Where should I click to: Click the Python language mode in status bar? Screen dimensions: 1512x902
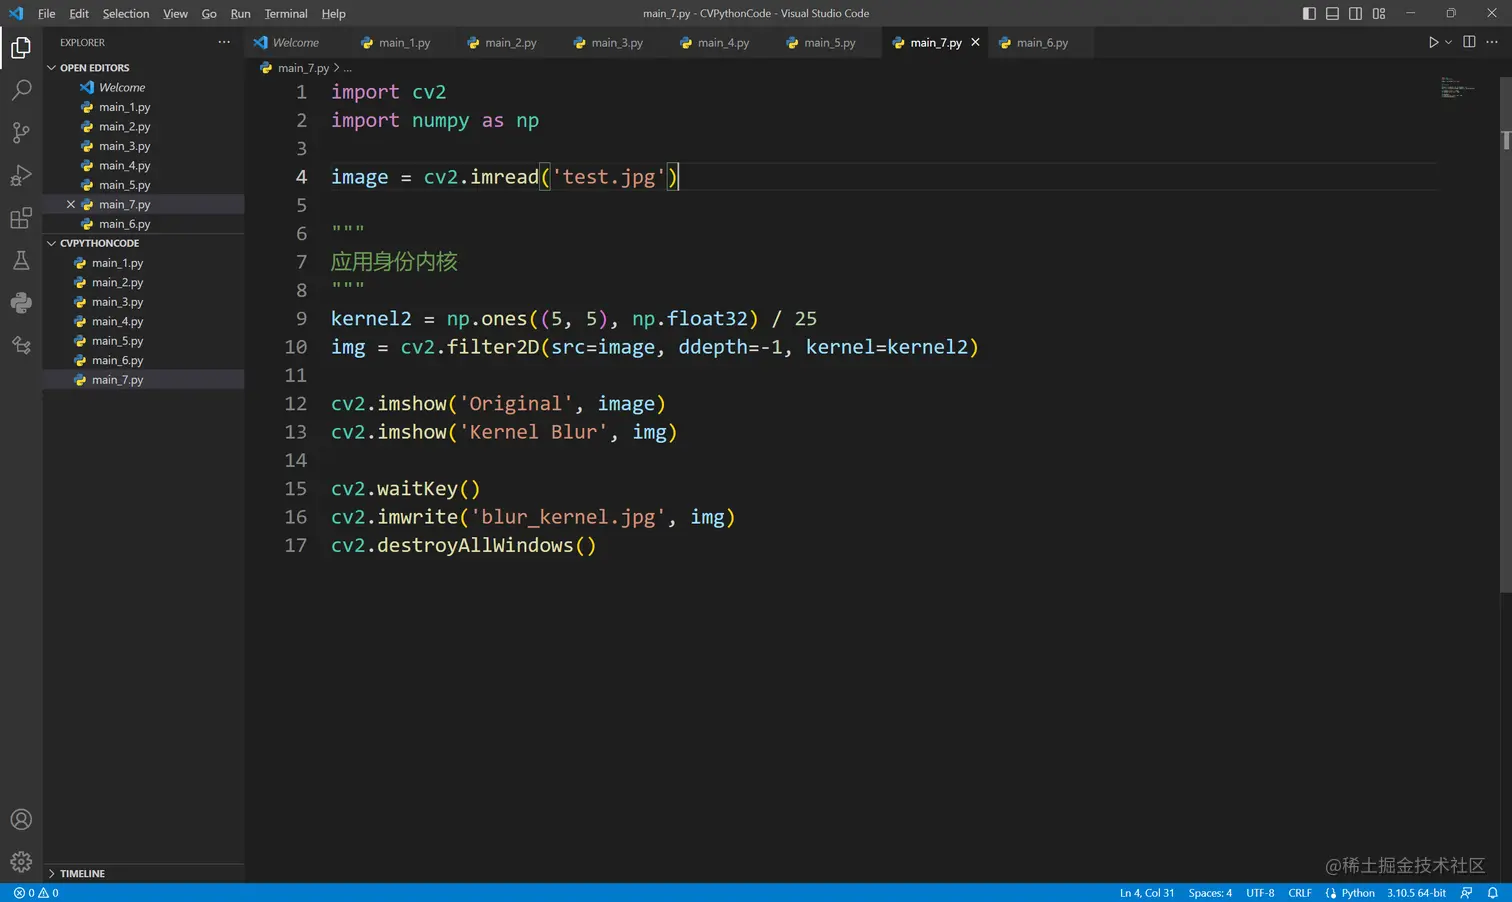[x=1357, y=893]
